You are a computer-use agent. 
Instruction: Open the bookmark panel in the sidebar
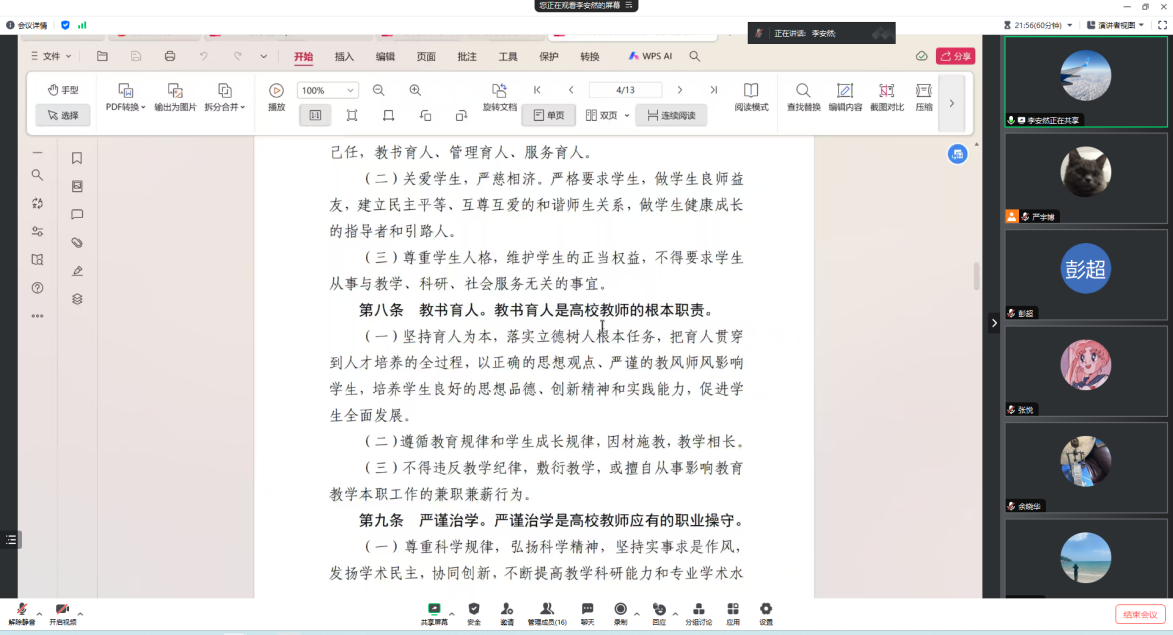(x=77, y=158)
